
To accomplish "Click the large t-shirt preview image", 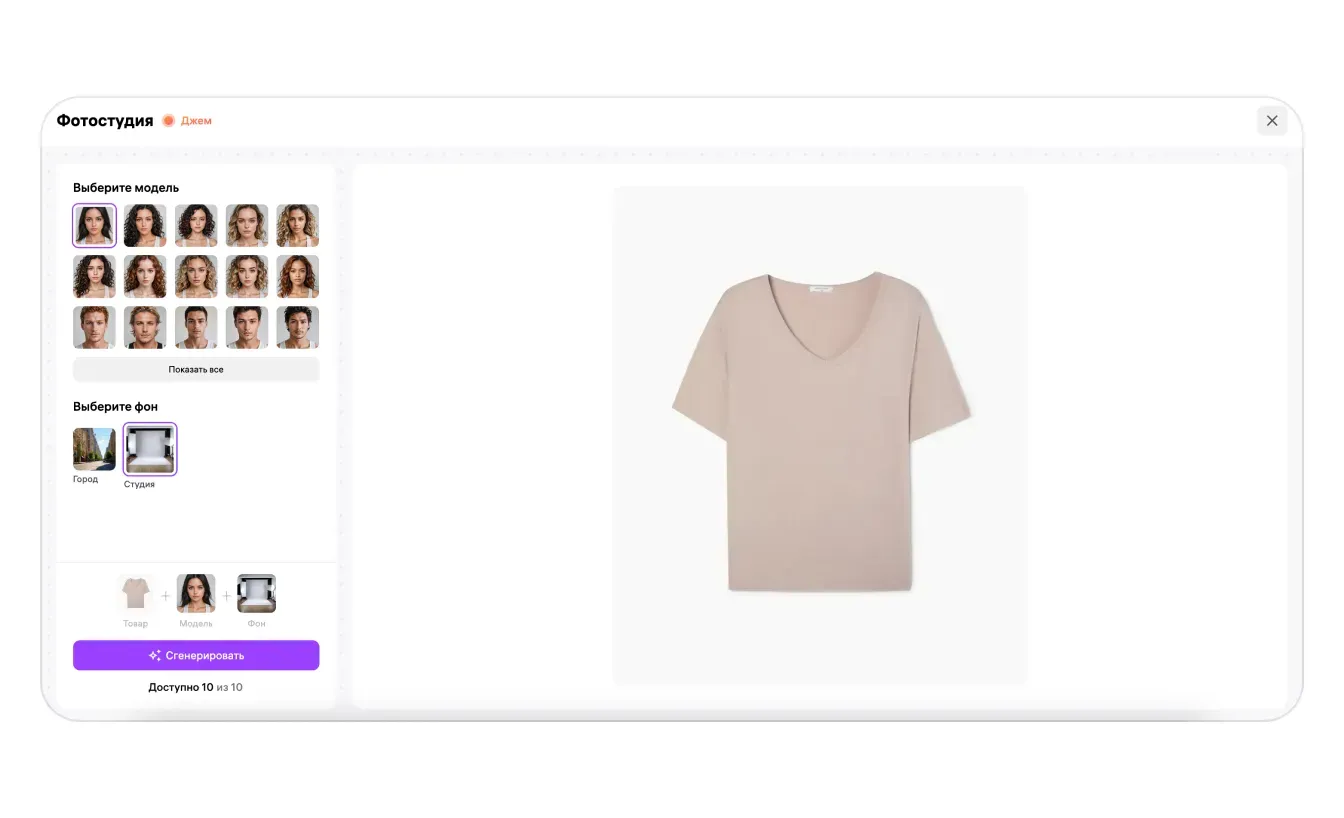I will click(x=820, y=435).
